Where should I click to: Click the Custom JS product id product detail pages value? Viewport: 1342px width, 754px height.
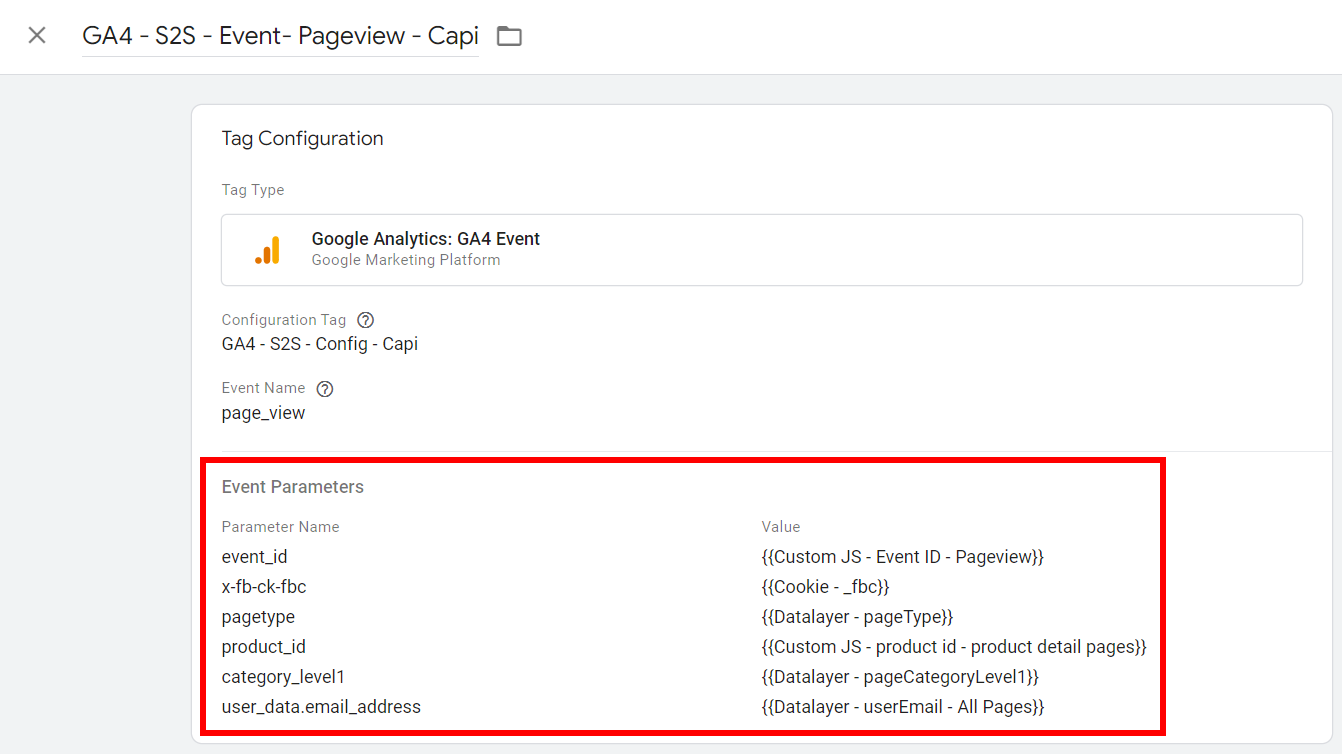tap(954, 647)
